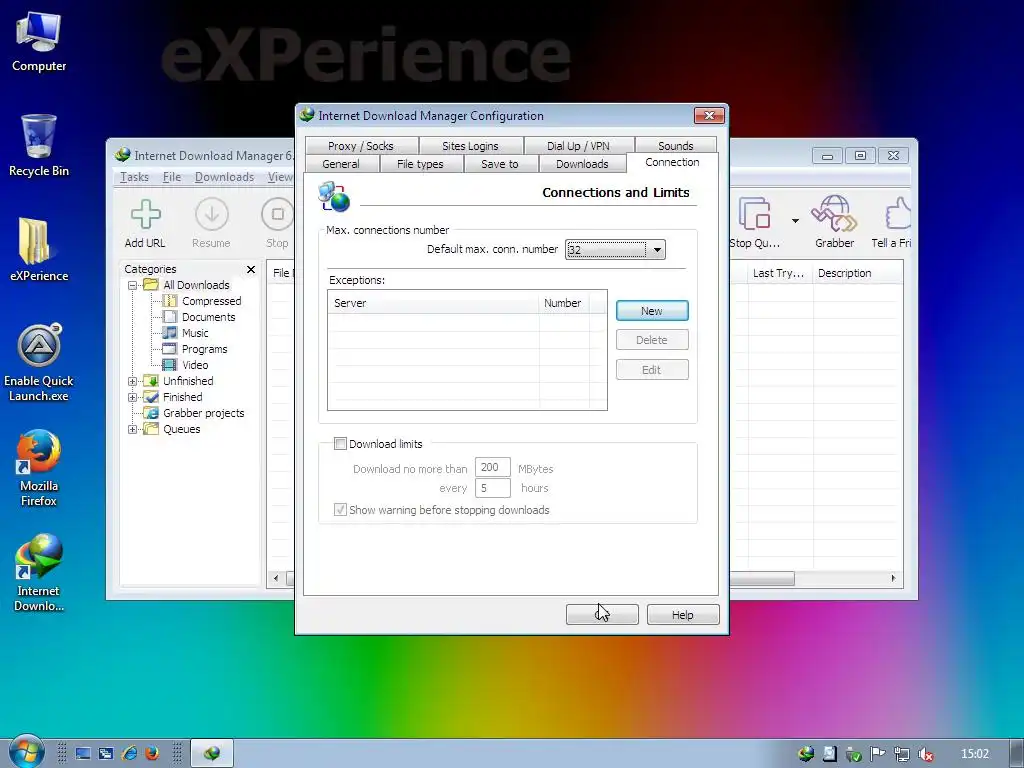This screenshot has width=1024, height=768.
Task: Click the hours limit input field
Action: click(x=492, y=488)
